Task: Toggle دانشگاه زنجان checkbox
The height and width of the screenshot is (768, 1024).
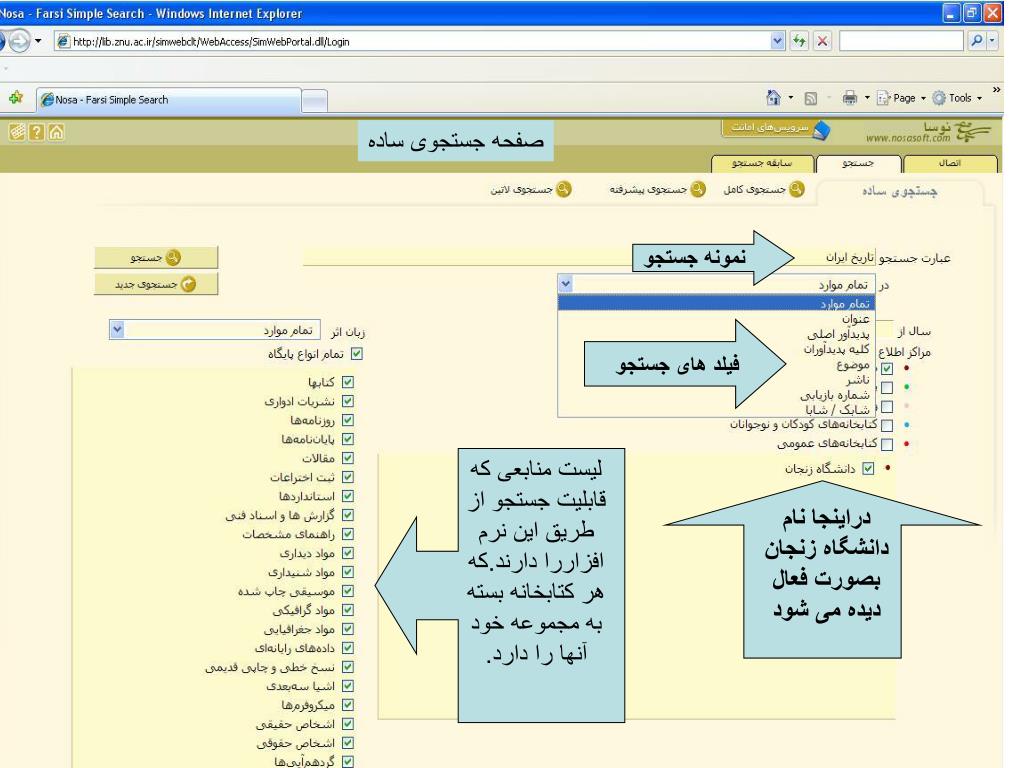Action: coord(868,468)
